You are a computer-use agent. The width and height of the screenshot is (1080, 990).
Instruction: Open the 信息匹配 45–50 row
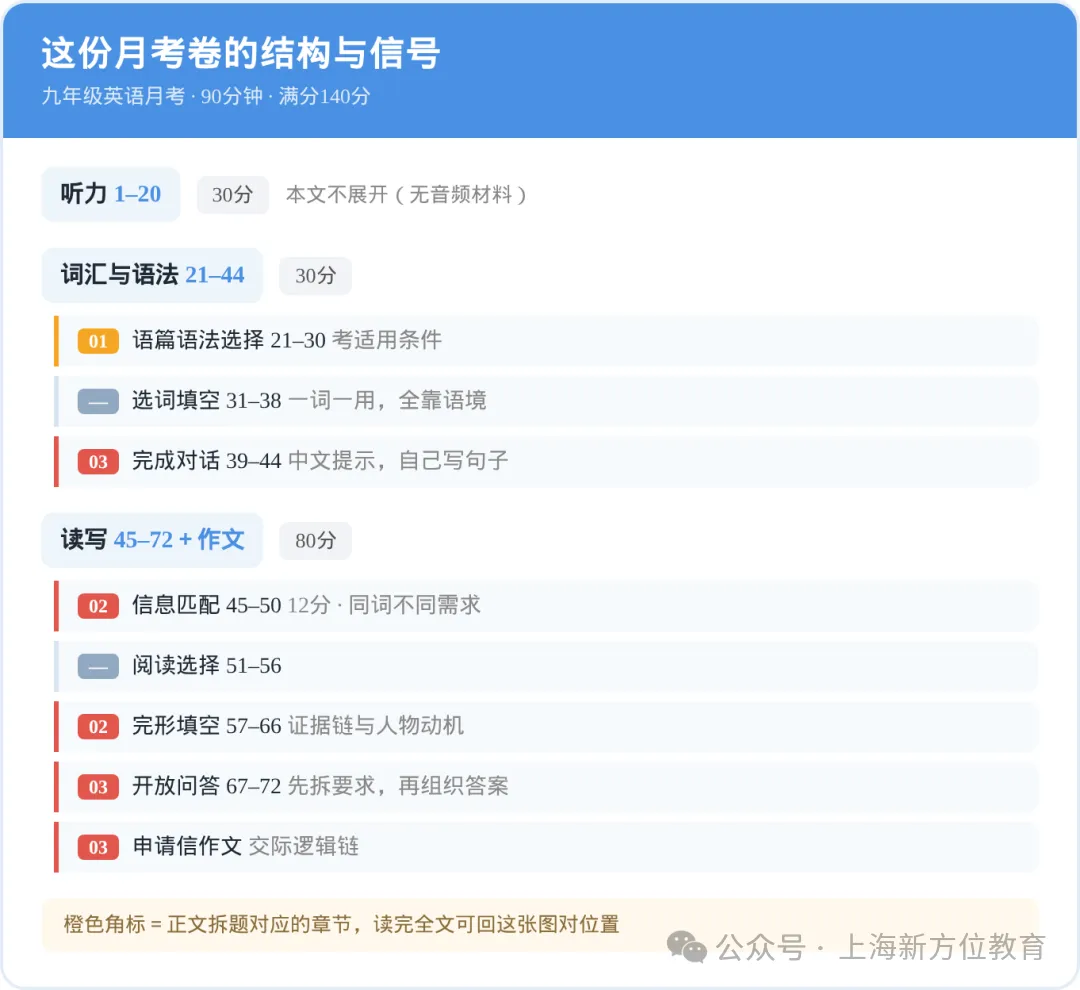tap(546, 606)
